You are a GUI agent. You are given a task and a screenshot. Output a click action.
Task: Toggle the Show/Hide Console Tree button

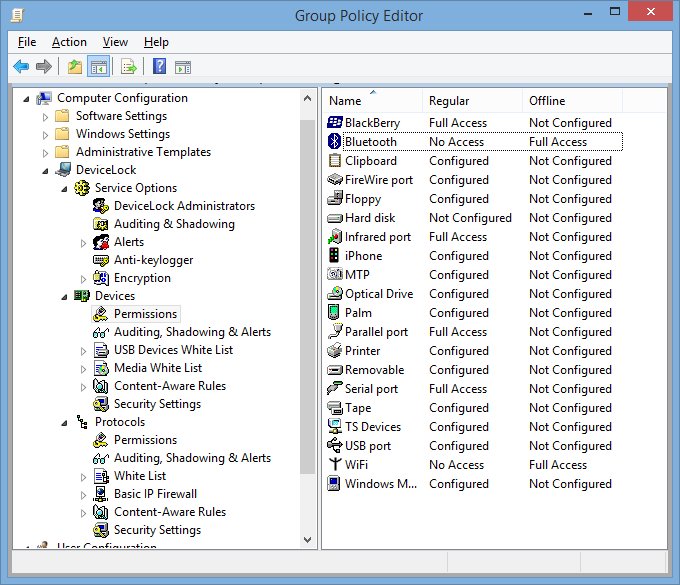click(x=98, y=67)
